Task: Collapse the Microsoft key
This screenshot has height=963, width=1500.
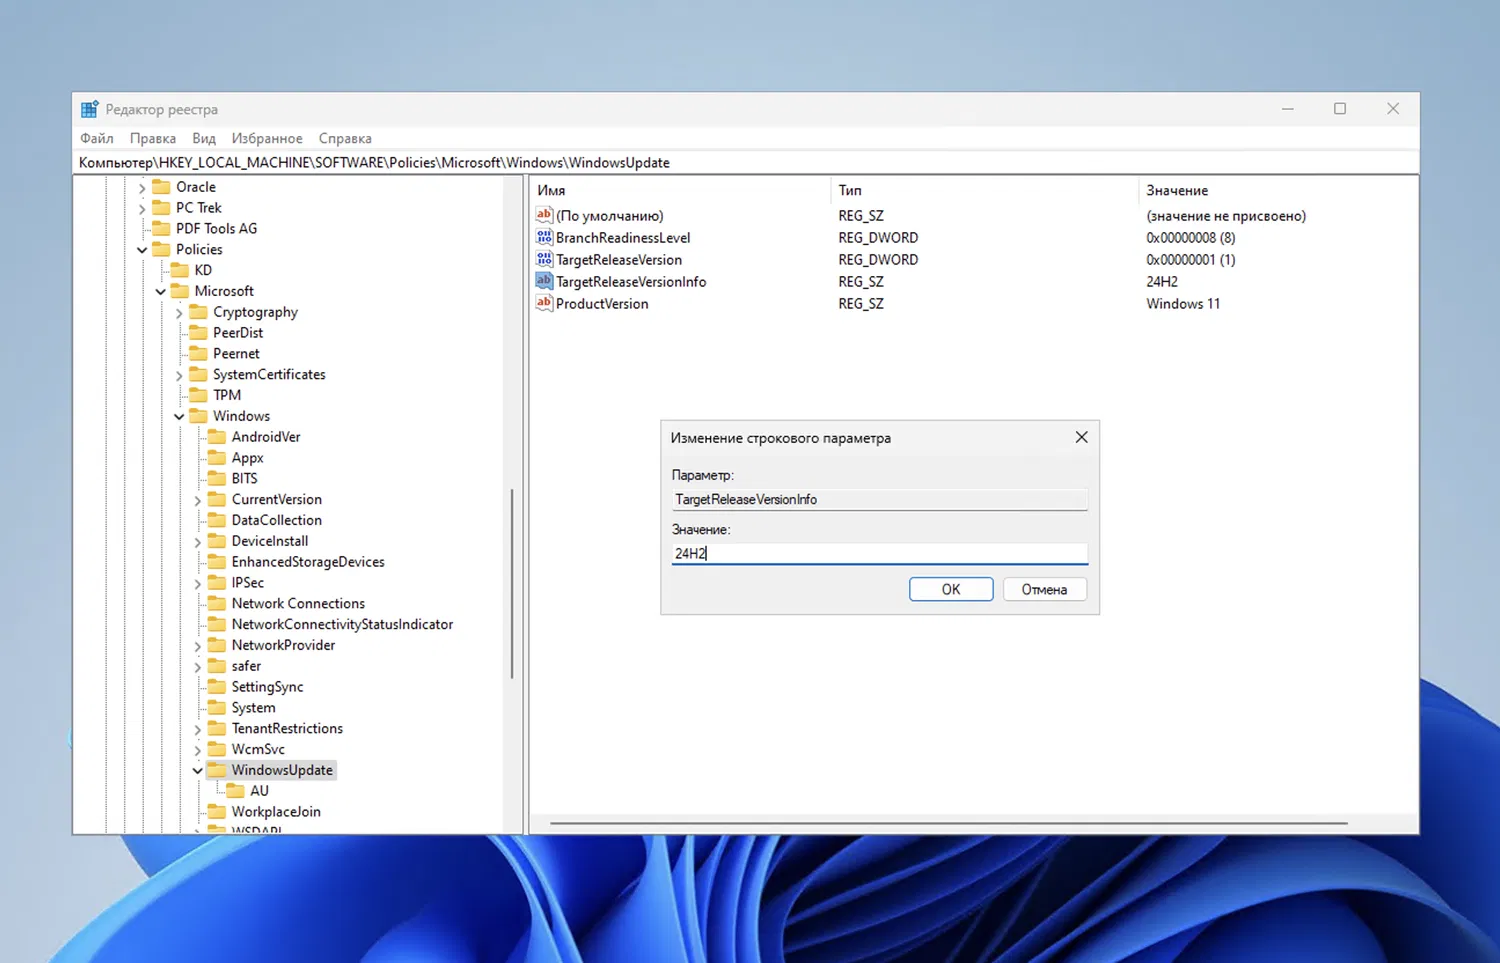Action: tap(161, 292)
